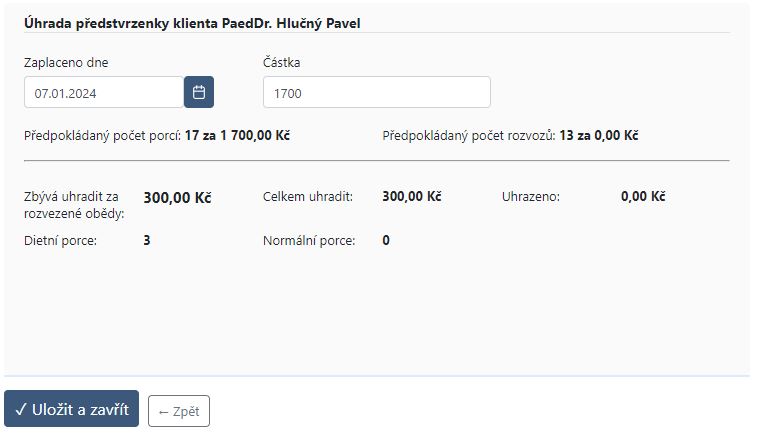Click the Zaplaceno dne label

click(66, 63)
